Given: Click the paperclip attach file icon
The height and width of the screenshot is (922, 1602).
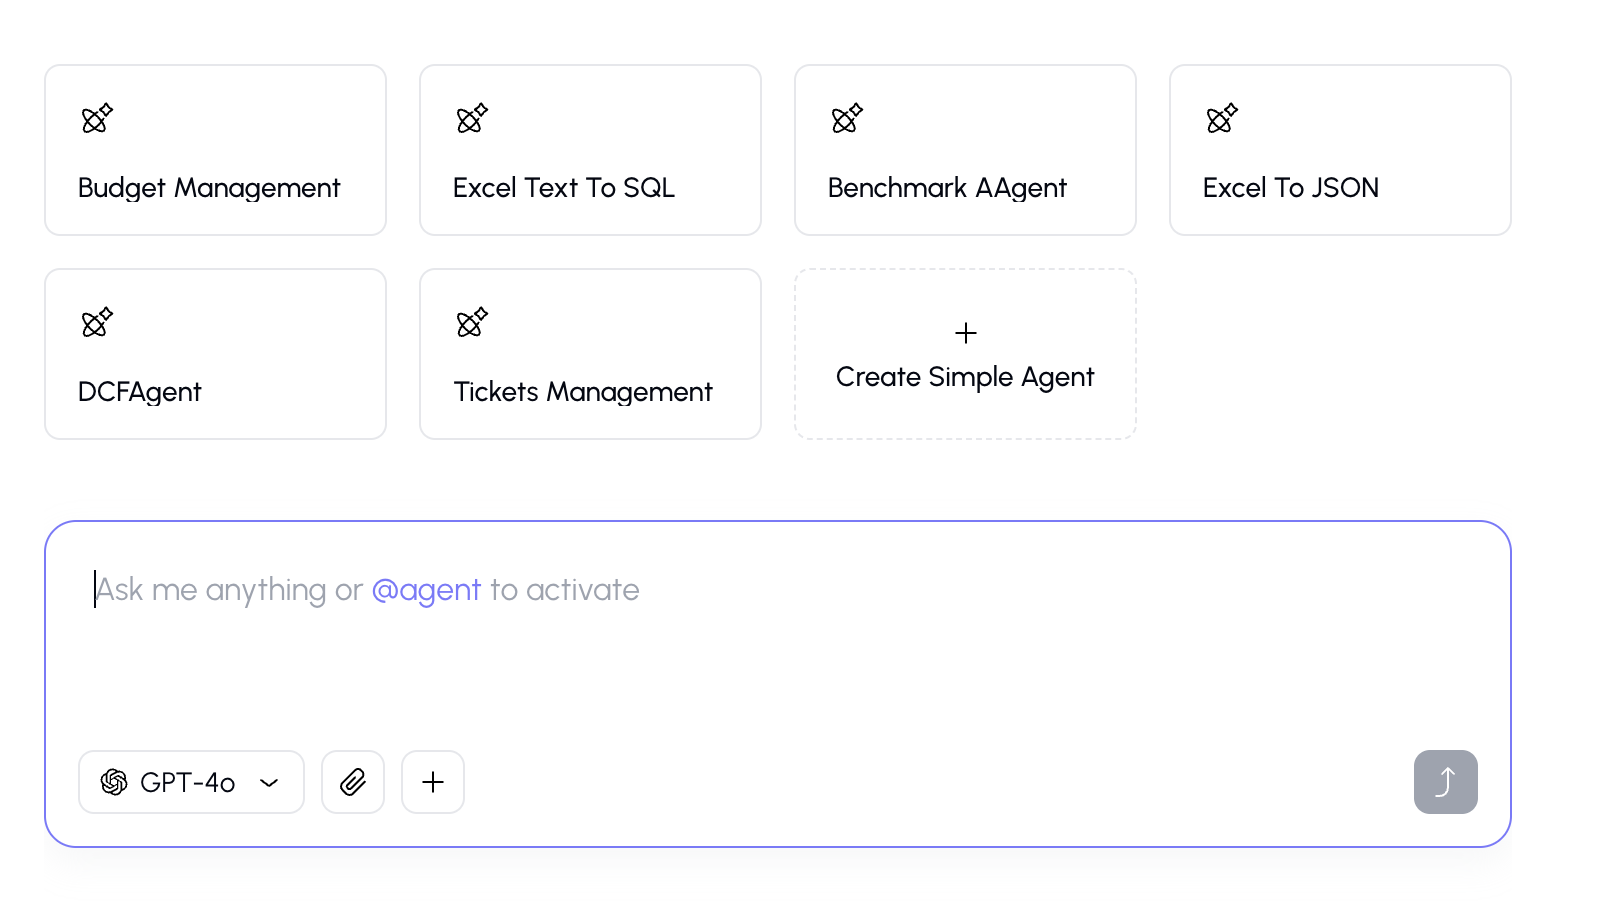Looking at the screenshot, I should pyautogui.click(x=353, y=782).
